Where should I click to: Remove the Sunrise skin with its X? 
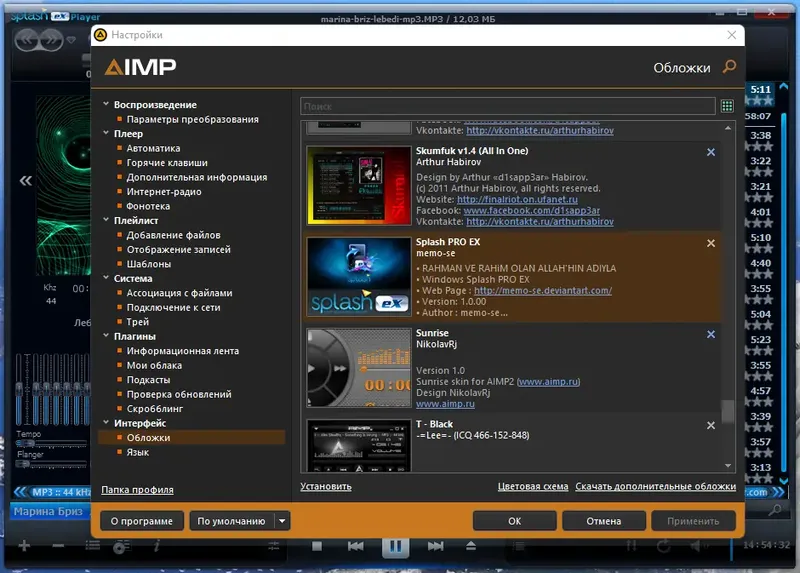[711, 334]
